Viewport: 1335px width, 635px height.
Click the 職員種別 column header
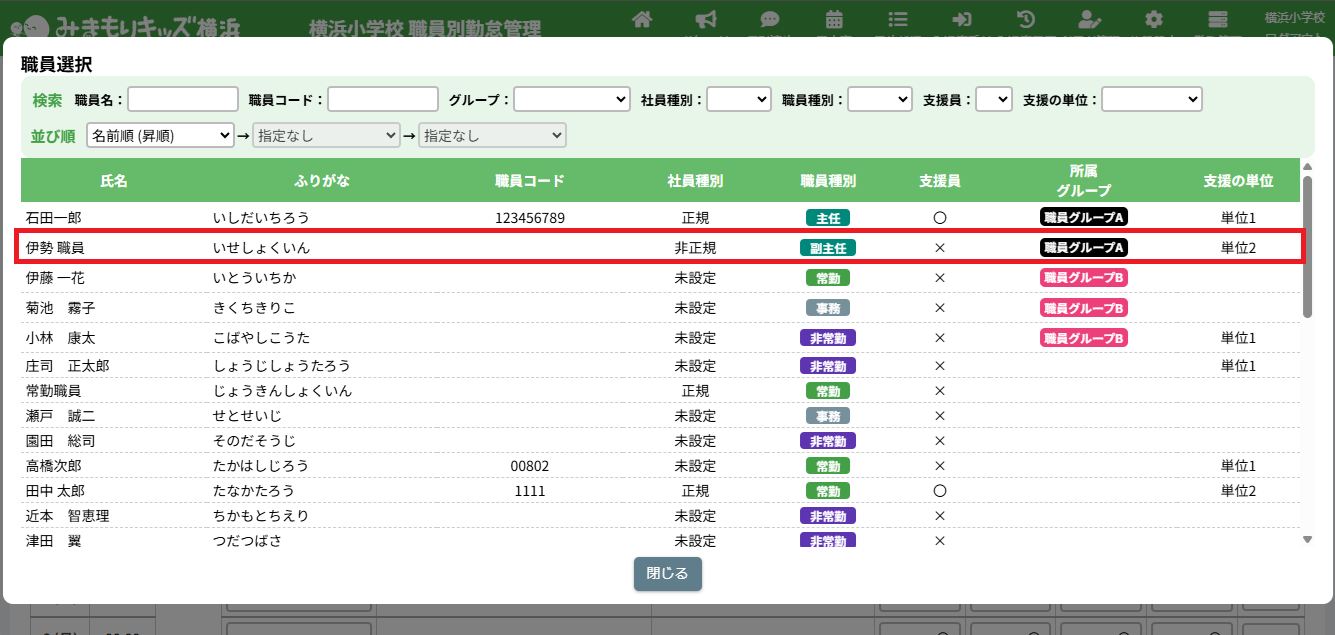(x=828, y=181)
